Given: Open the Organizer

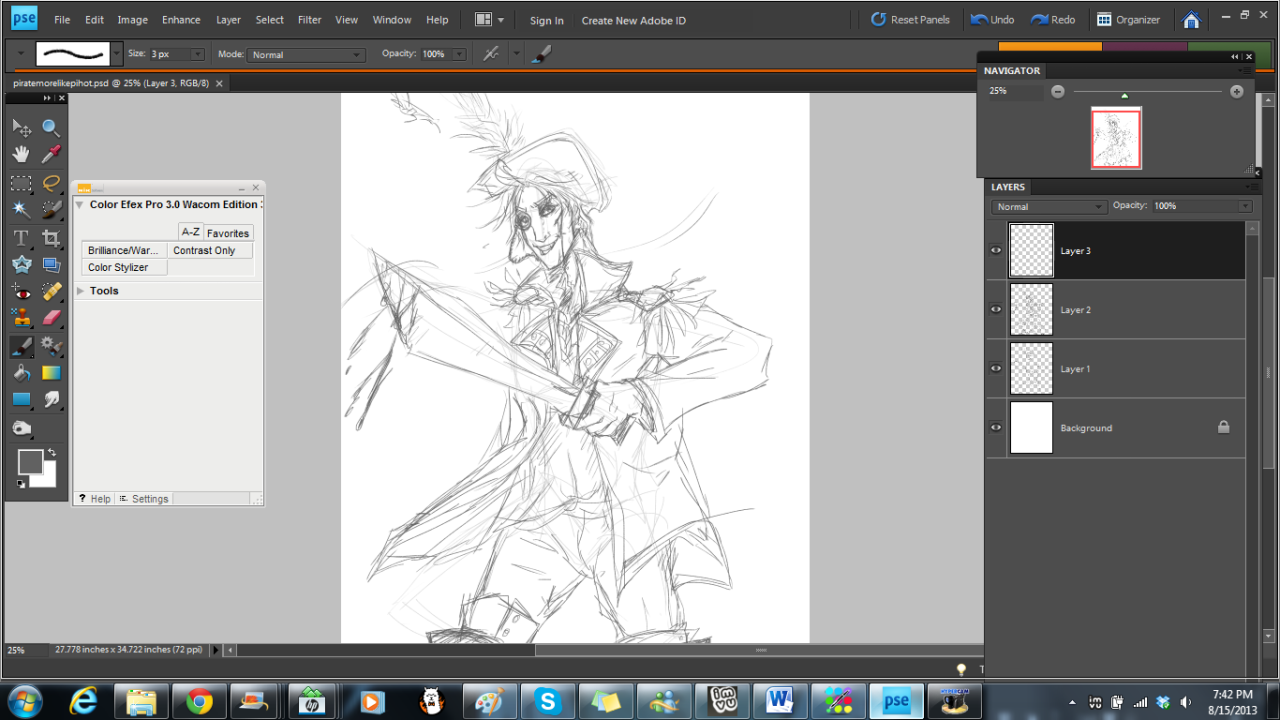Looking at the screenshot, I should (x=1128, y=20).
